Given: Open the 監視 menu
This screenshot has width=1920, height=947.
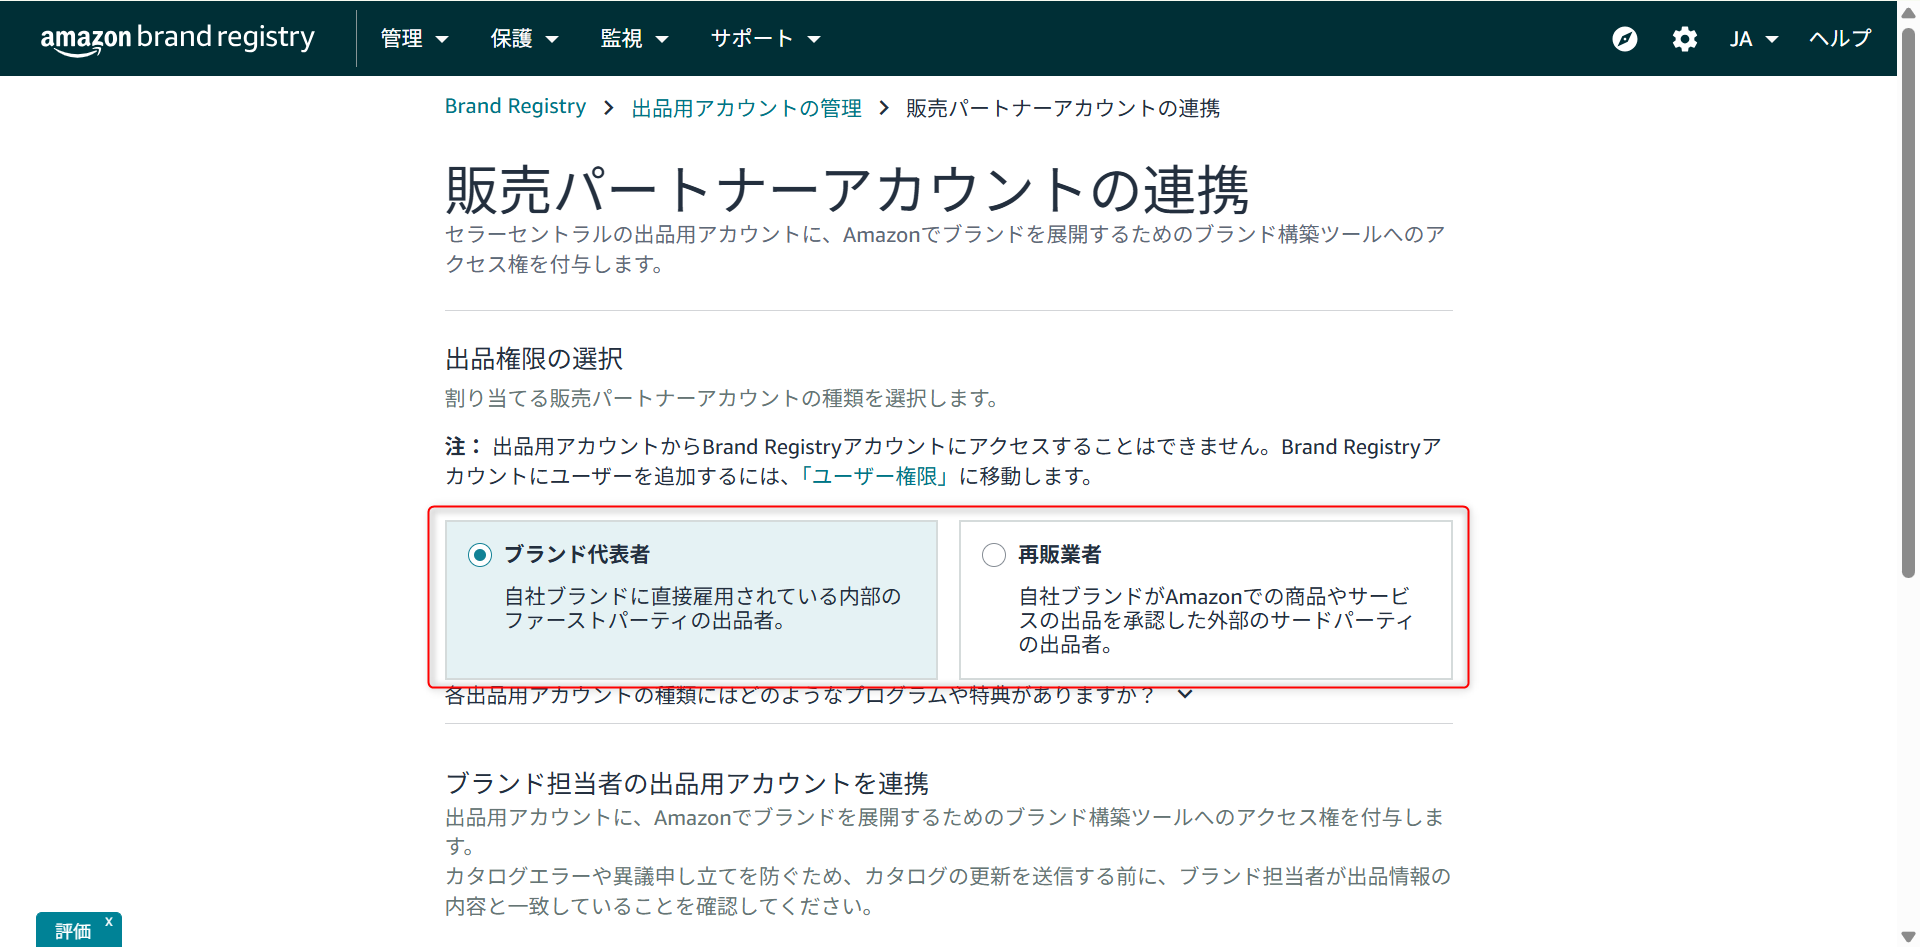Looking at the screenshot, I should click(x=634, y=39).
